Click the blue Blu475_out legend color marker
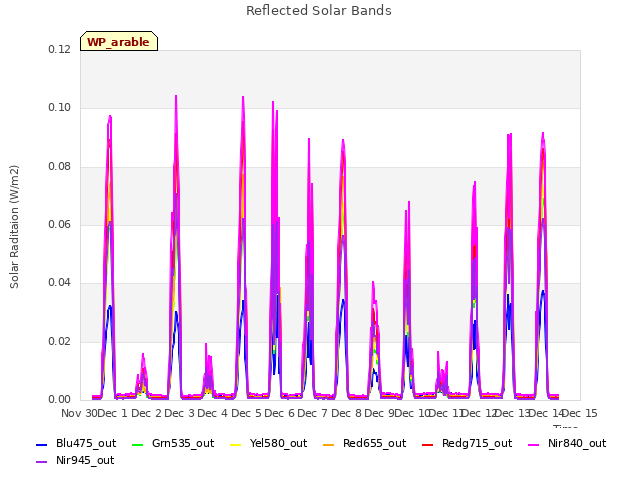 [x=42, y=444]
